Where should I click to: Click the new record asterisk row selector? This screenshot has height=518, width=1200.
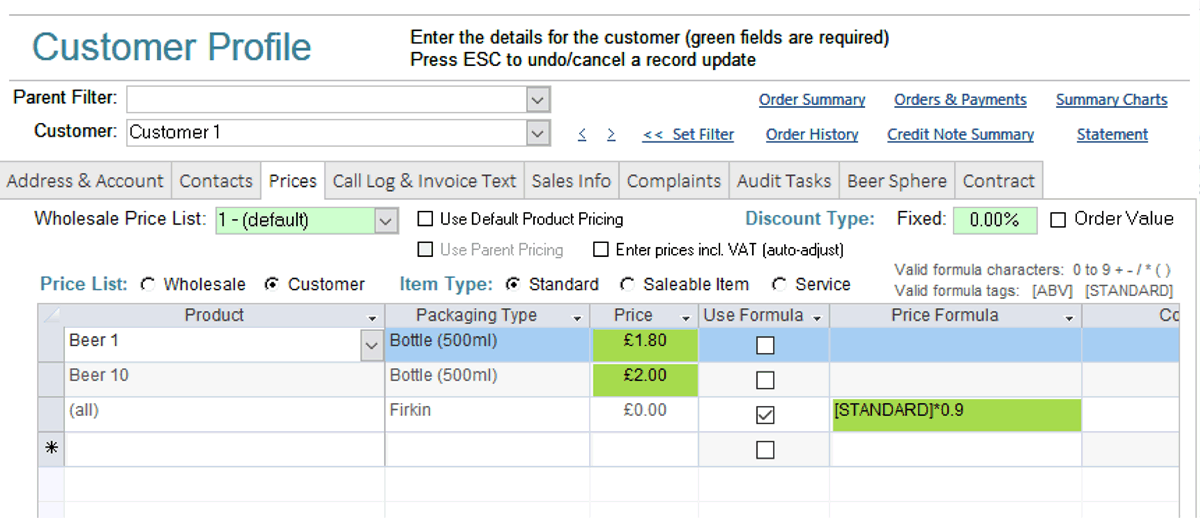pos(51,450)
